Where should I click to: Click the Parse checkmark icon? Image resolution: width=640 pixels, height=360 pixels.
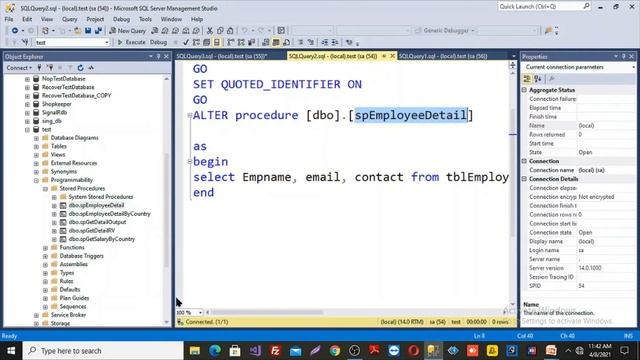(186, 42)
